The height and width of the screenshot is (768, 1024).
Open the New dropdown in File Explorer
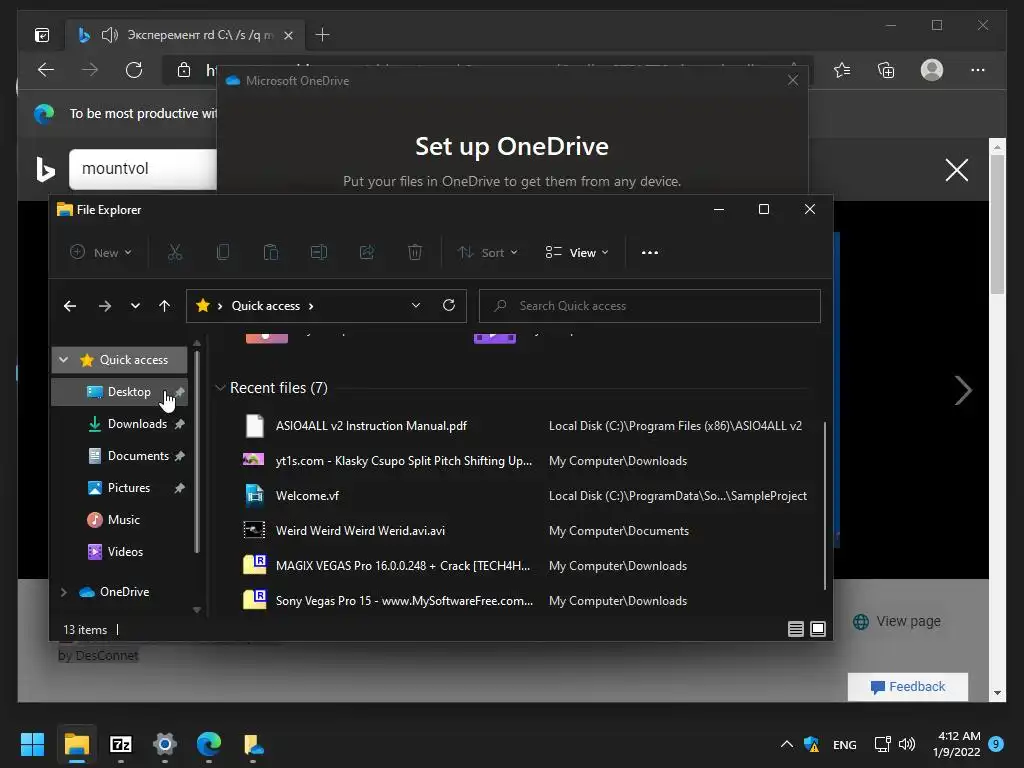(x=101, y=253)
